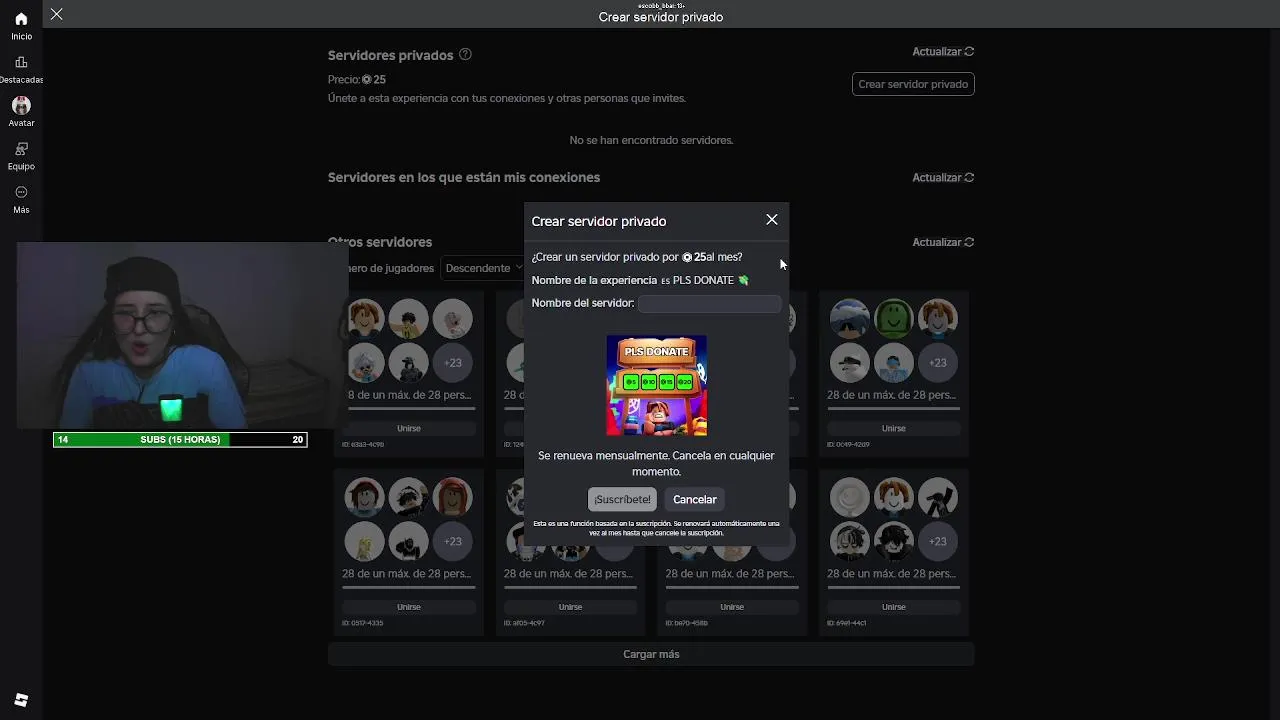This screenshot has height=720, width=1280.
Task: Open +23 players badge in server 69e1-44c1
Action: pyautogui.click(x=938, y=541)
